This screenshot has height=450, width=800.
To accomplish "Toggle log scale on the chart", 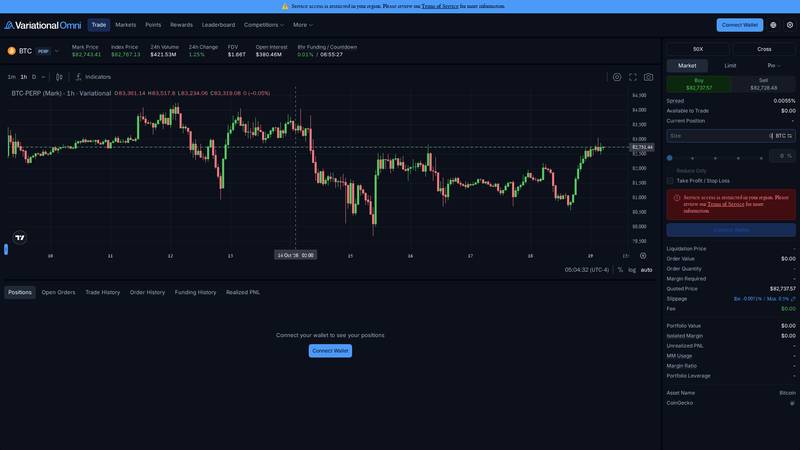I will (632, 270).
